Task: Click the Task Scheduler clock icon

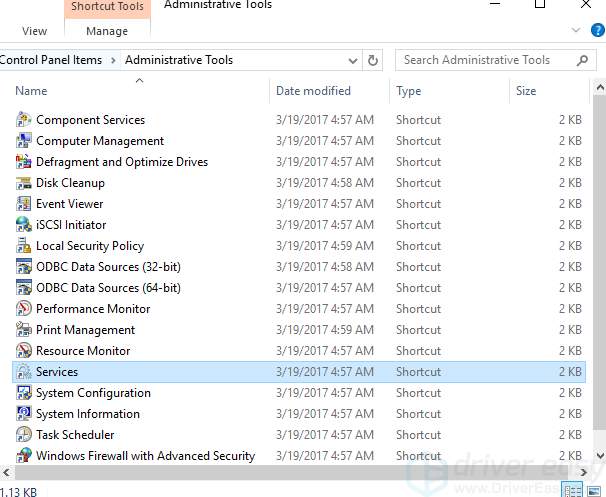Action: pyautogui.click(x=24, y=435)
